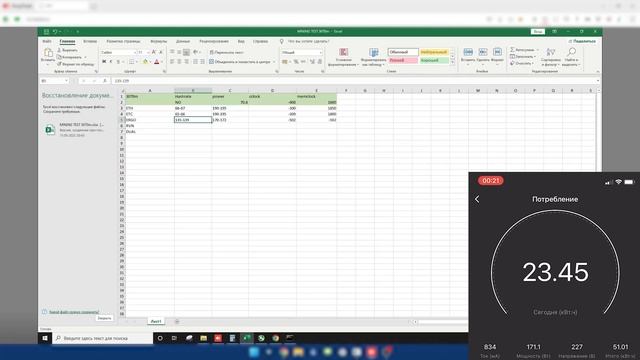Click the Find and Select magnifier icon
The height and width of the screenshot is (360, 640).
[571, 52]
